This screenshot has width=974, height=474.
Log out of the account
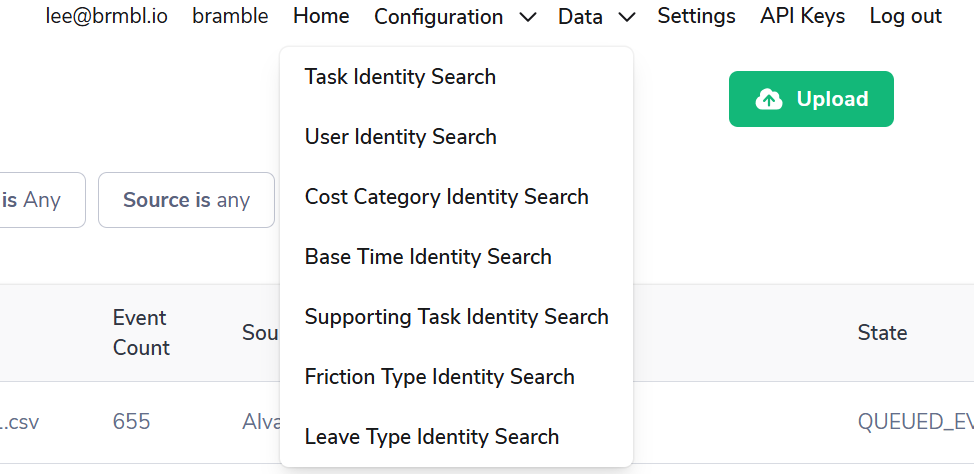(905, 16)
